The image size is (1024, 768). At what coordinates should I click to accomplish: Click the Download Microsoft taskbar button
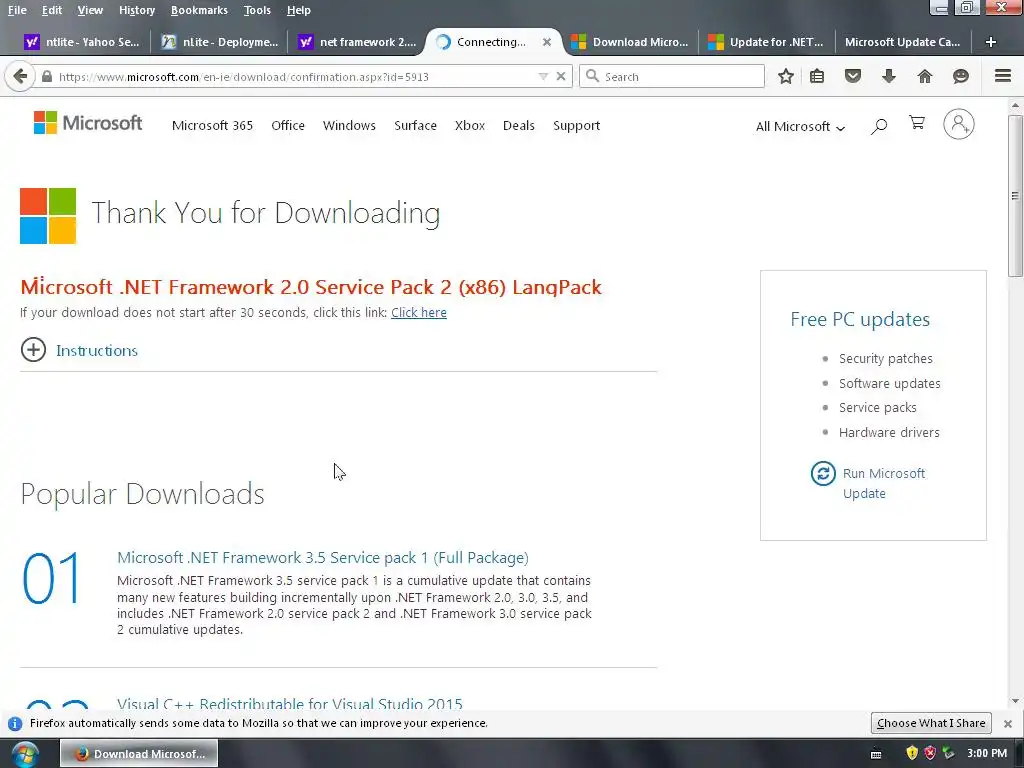tap(139, 754)
